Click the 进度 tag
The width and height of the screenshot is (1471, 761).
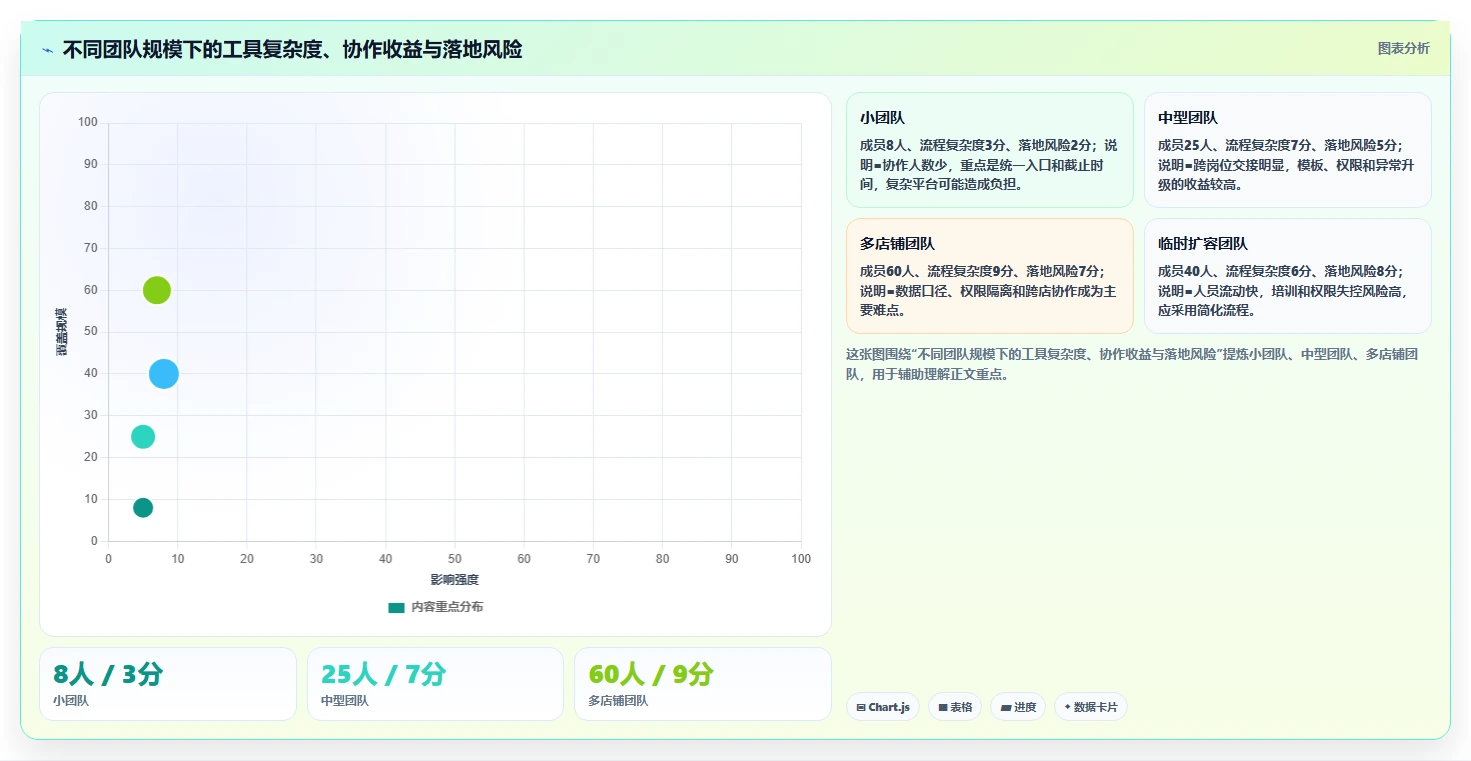(x=1018, y=707)
